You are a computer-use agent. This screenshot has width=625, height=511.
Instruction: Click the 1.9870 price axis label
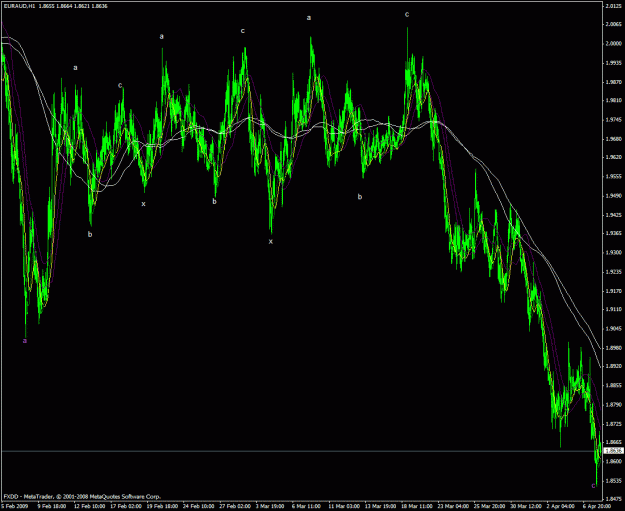613,82
